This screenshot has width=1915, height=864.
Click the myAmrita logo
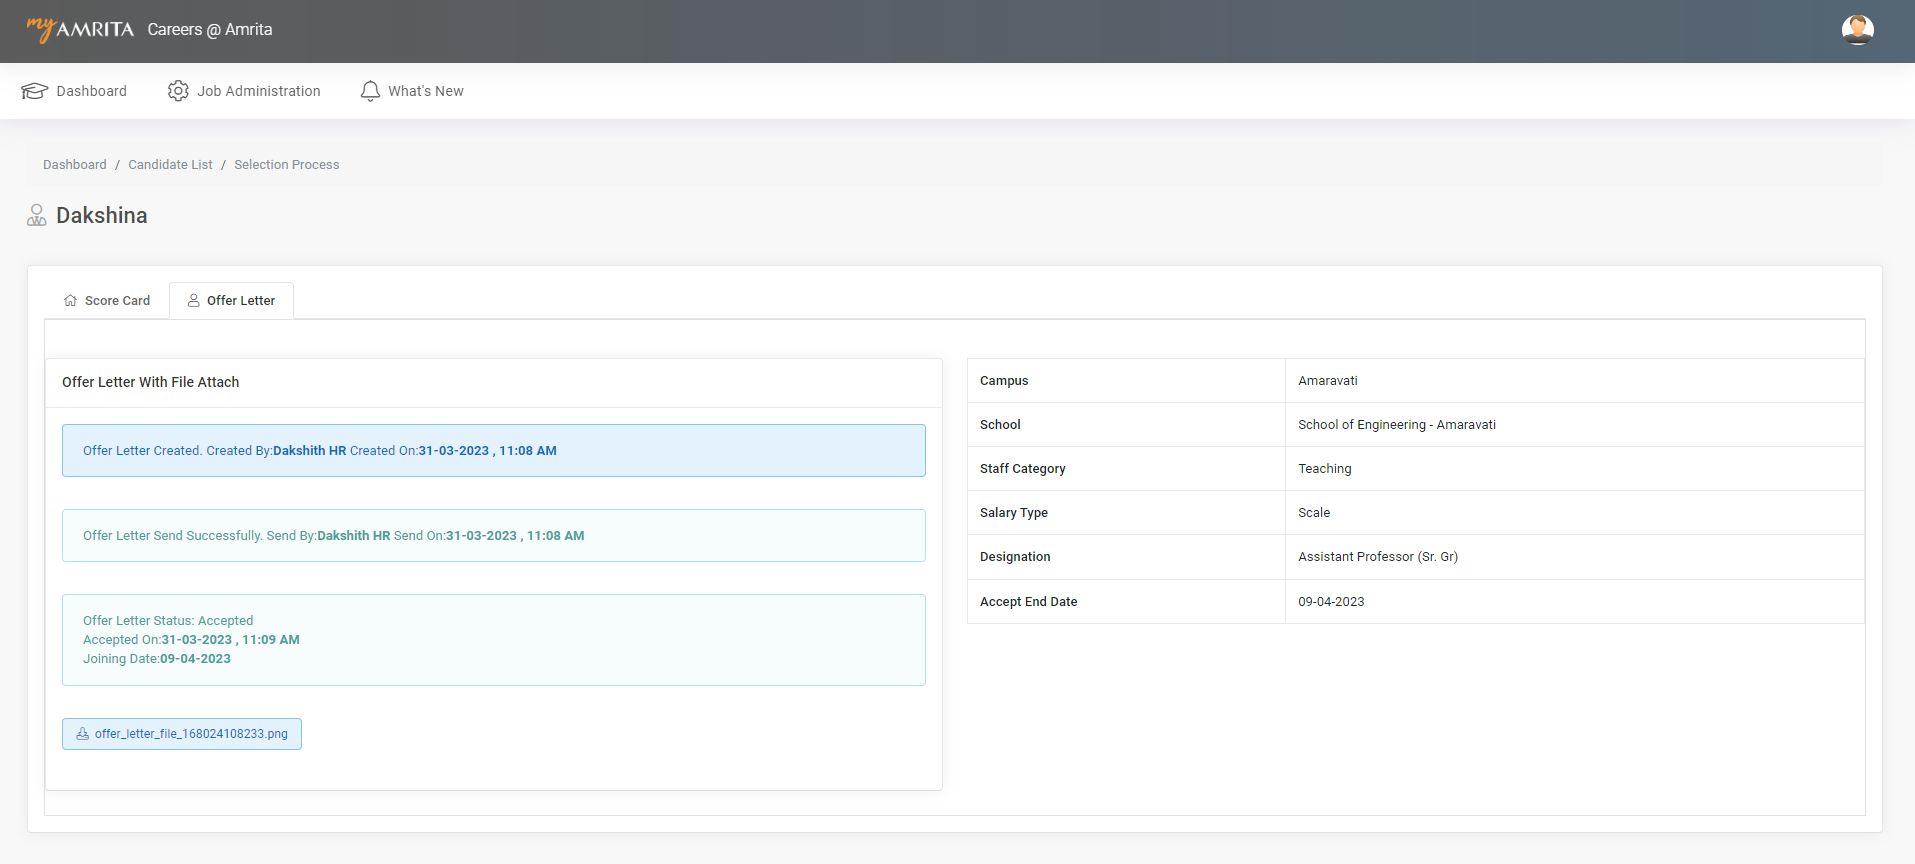pos(80,30)
